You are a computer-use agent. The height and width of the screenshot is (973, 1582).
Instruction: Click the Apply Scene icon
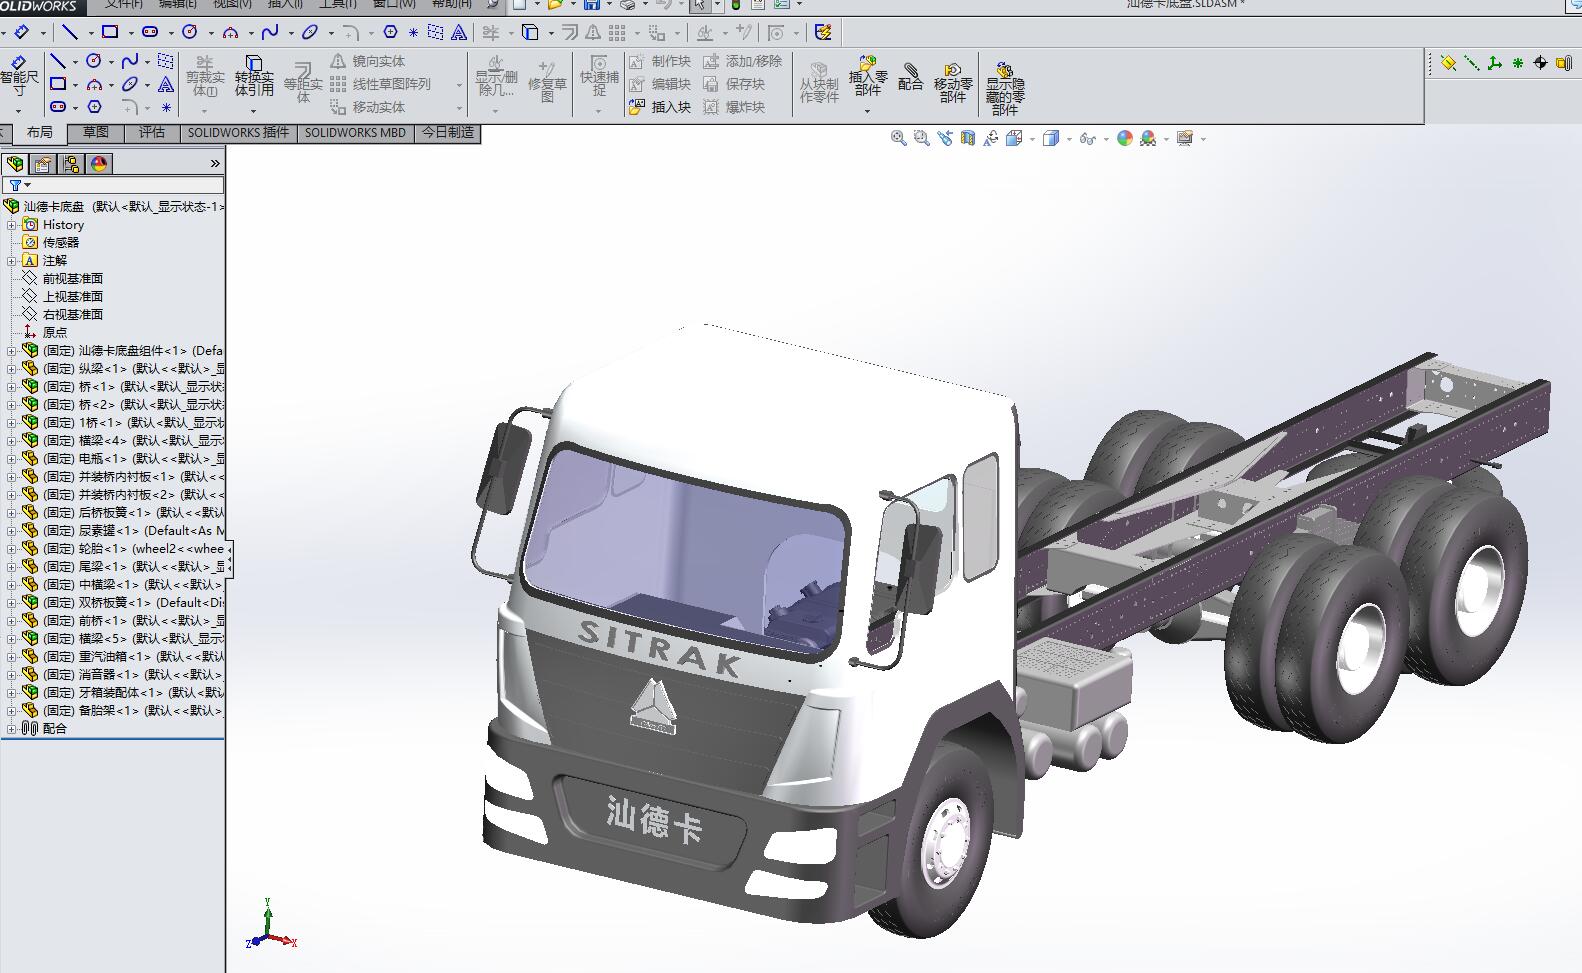1148,139
